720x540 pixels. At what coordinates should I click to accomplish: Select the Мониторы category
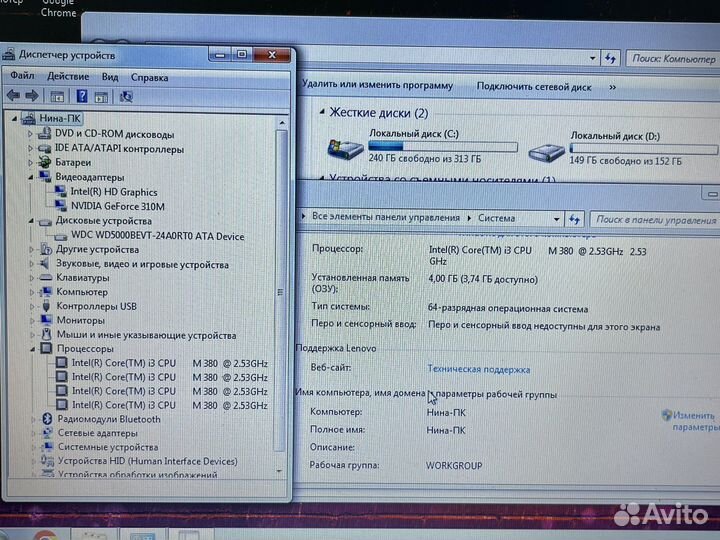tap(81, 321)
